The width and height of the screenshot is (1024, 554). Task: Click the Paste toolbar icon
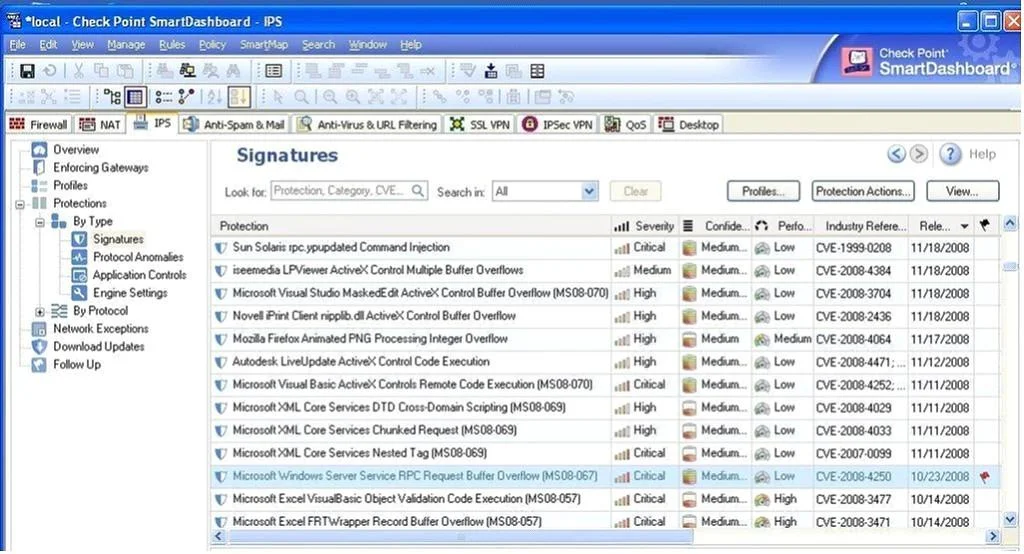pos(124,71)
